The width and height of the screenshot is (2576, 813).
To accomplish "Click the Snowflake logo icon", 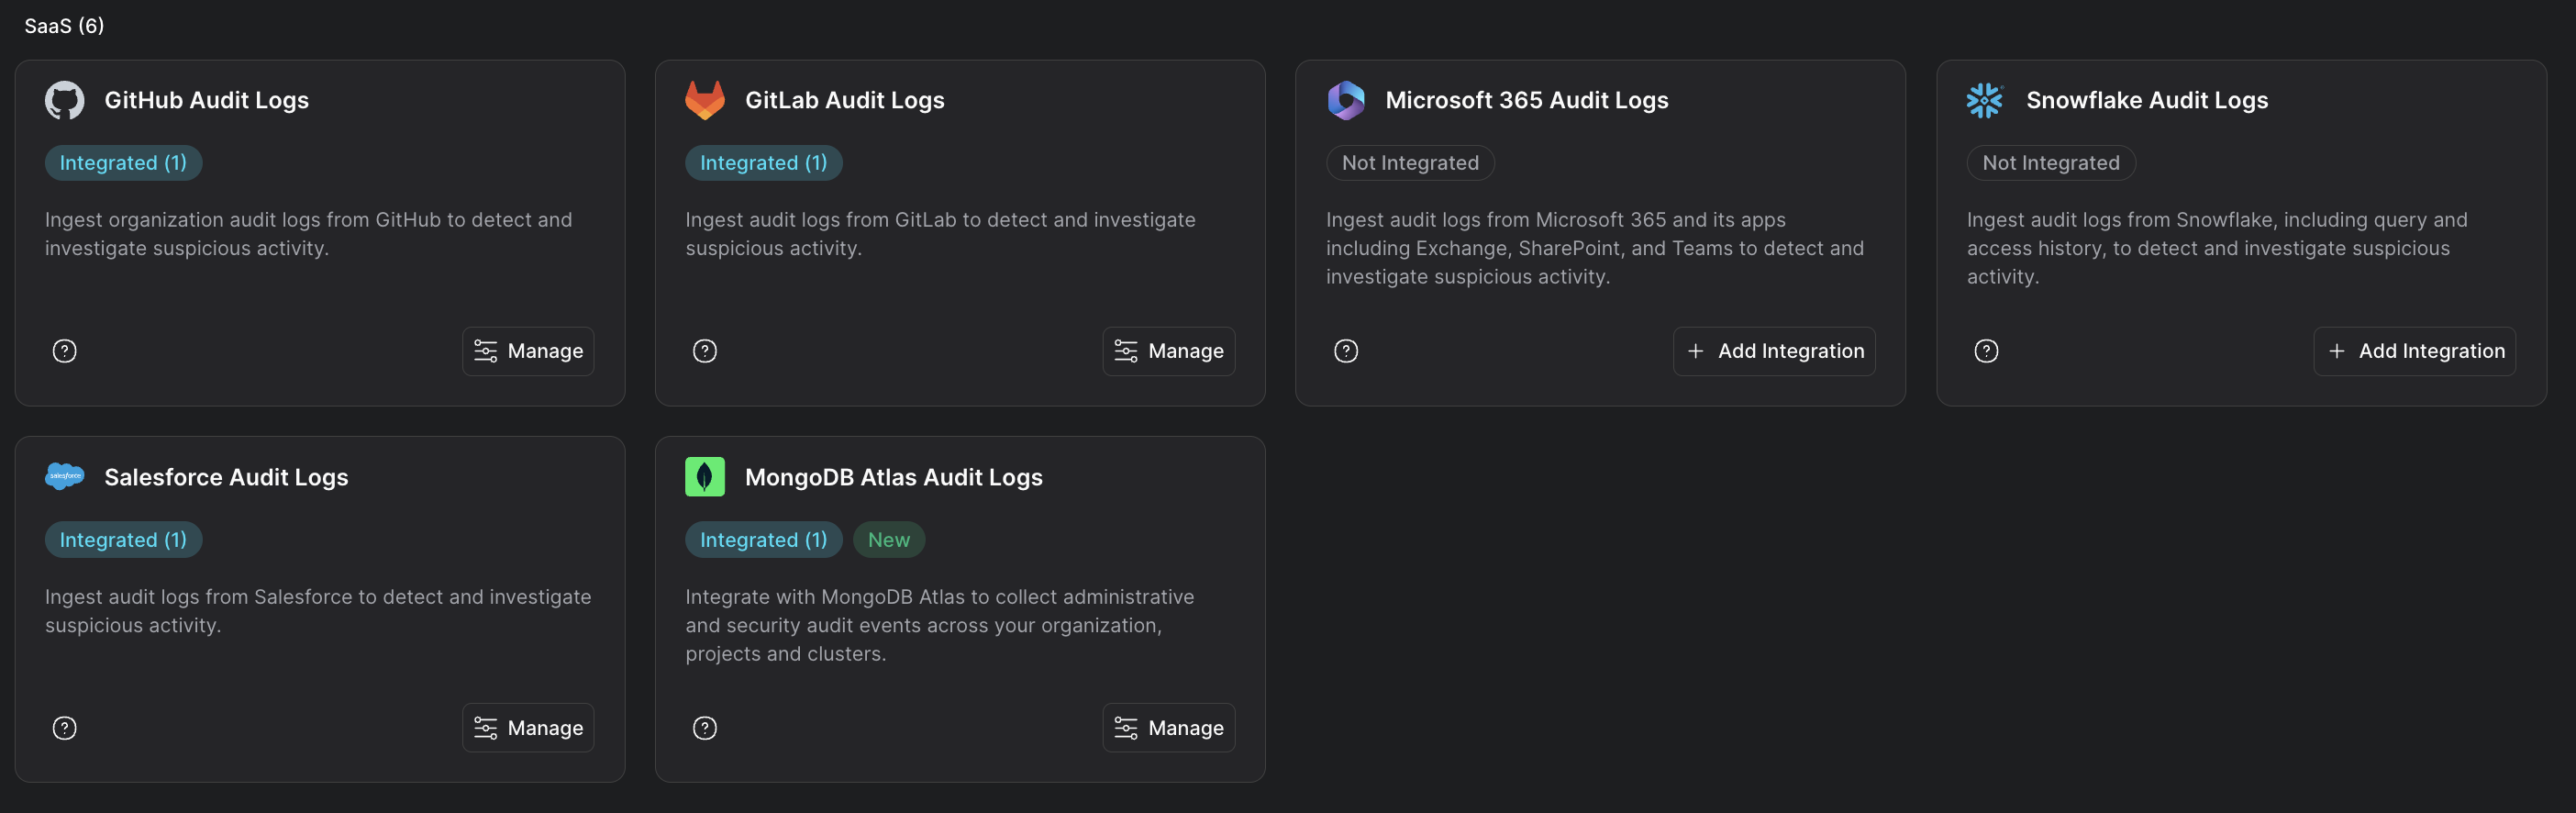I will tap(1985, 100).
